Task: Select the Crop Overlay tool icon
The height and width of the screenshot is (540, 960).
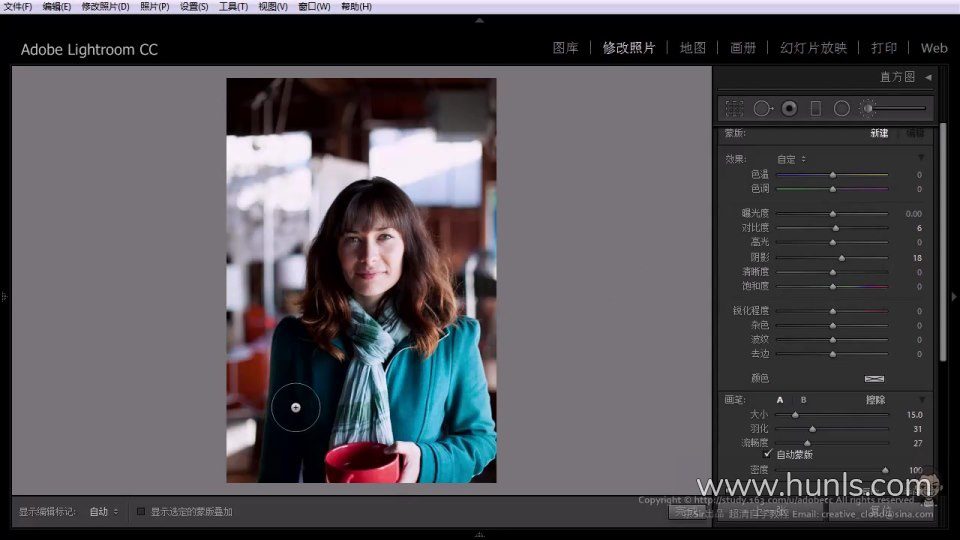Action: coord(734,108)
